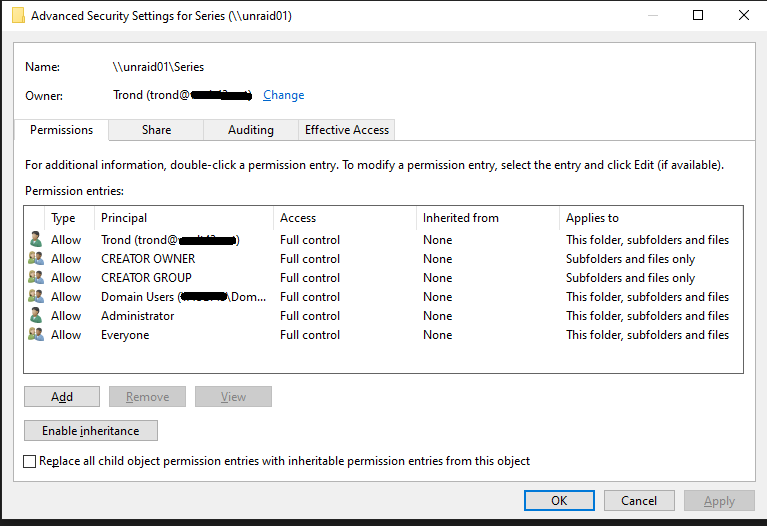Click the user icon beside the Trond entry

click(36, 239)
